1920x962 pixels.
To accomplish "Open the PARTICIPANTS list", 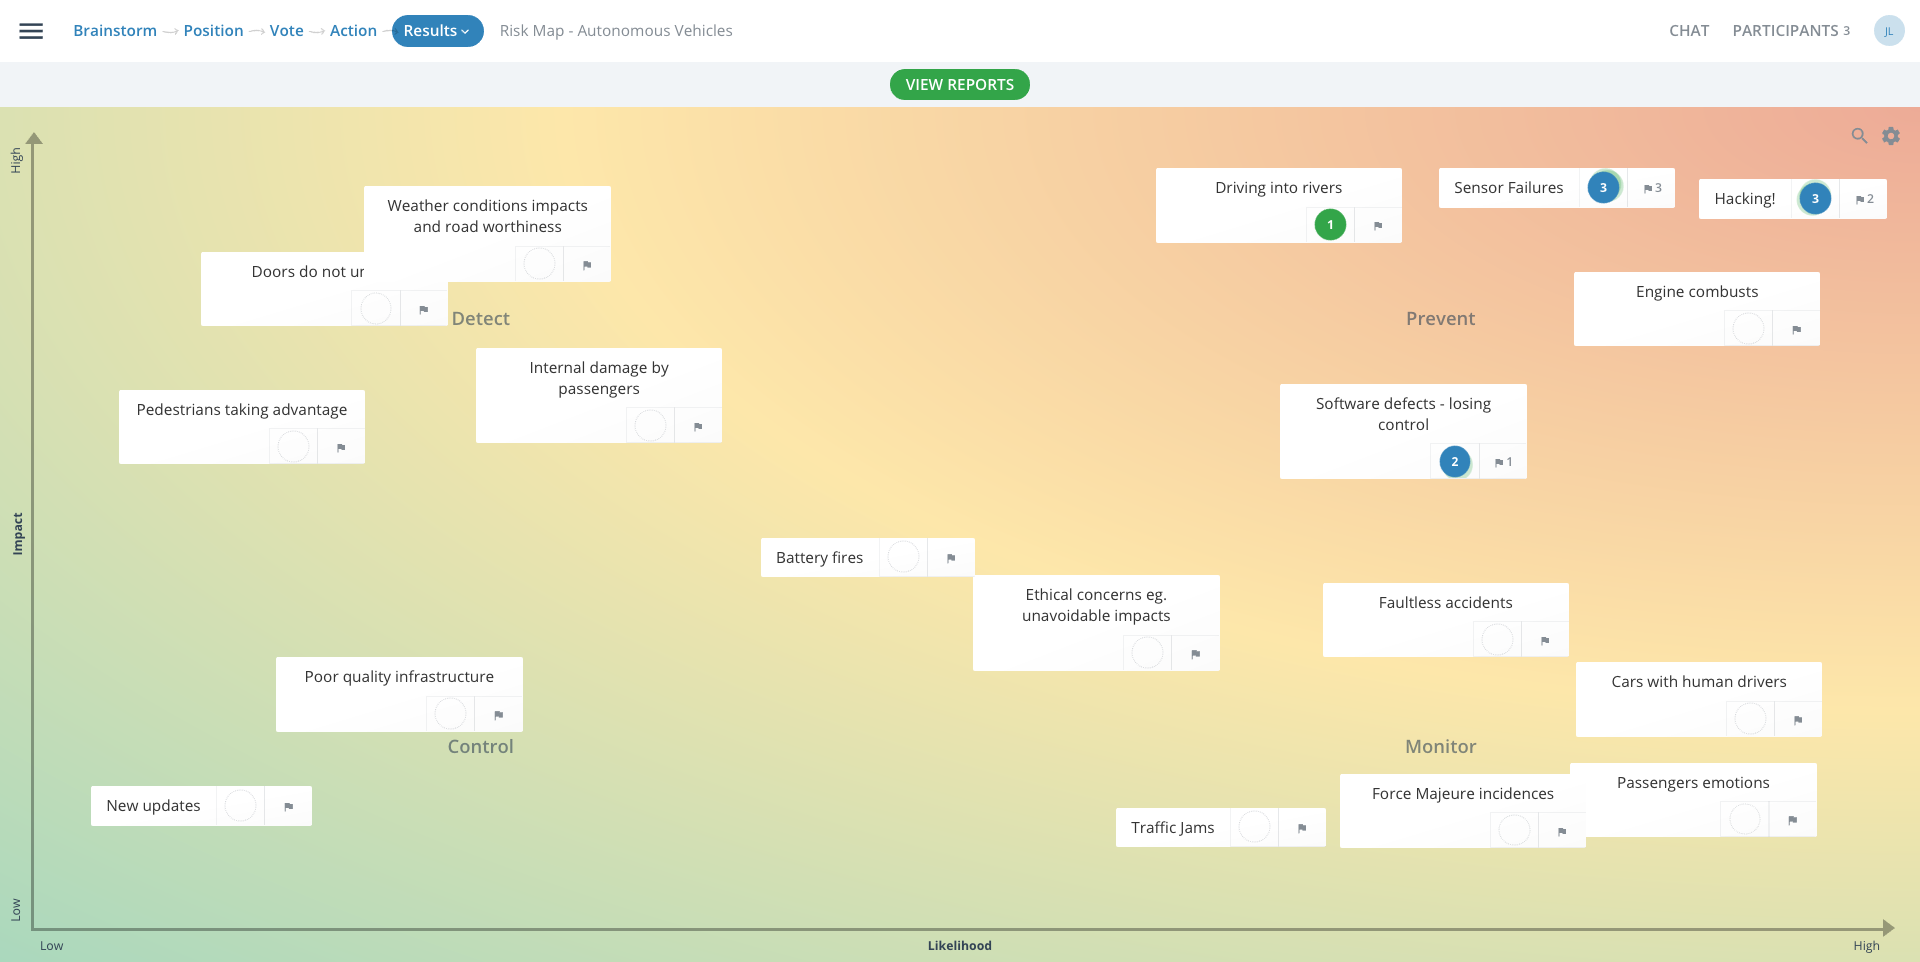I will [x=1786, y=30].
